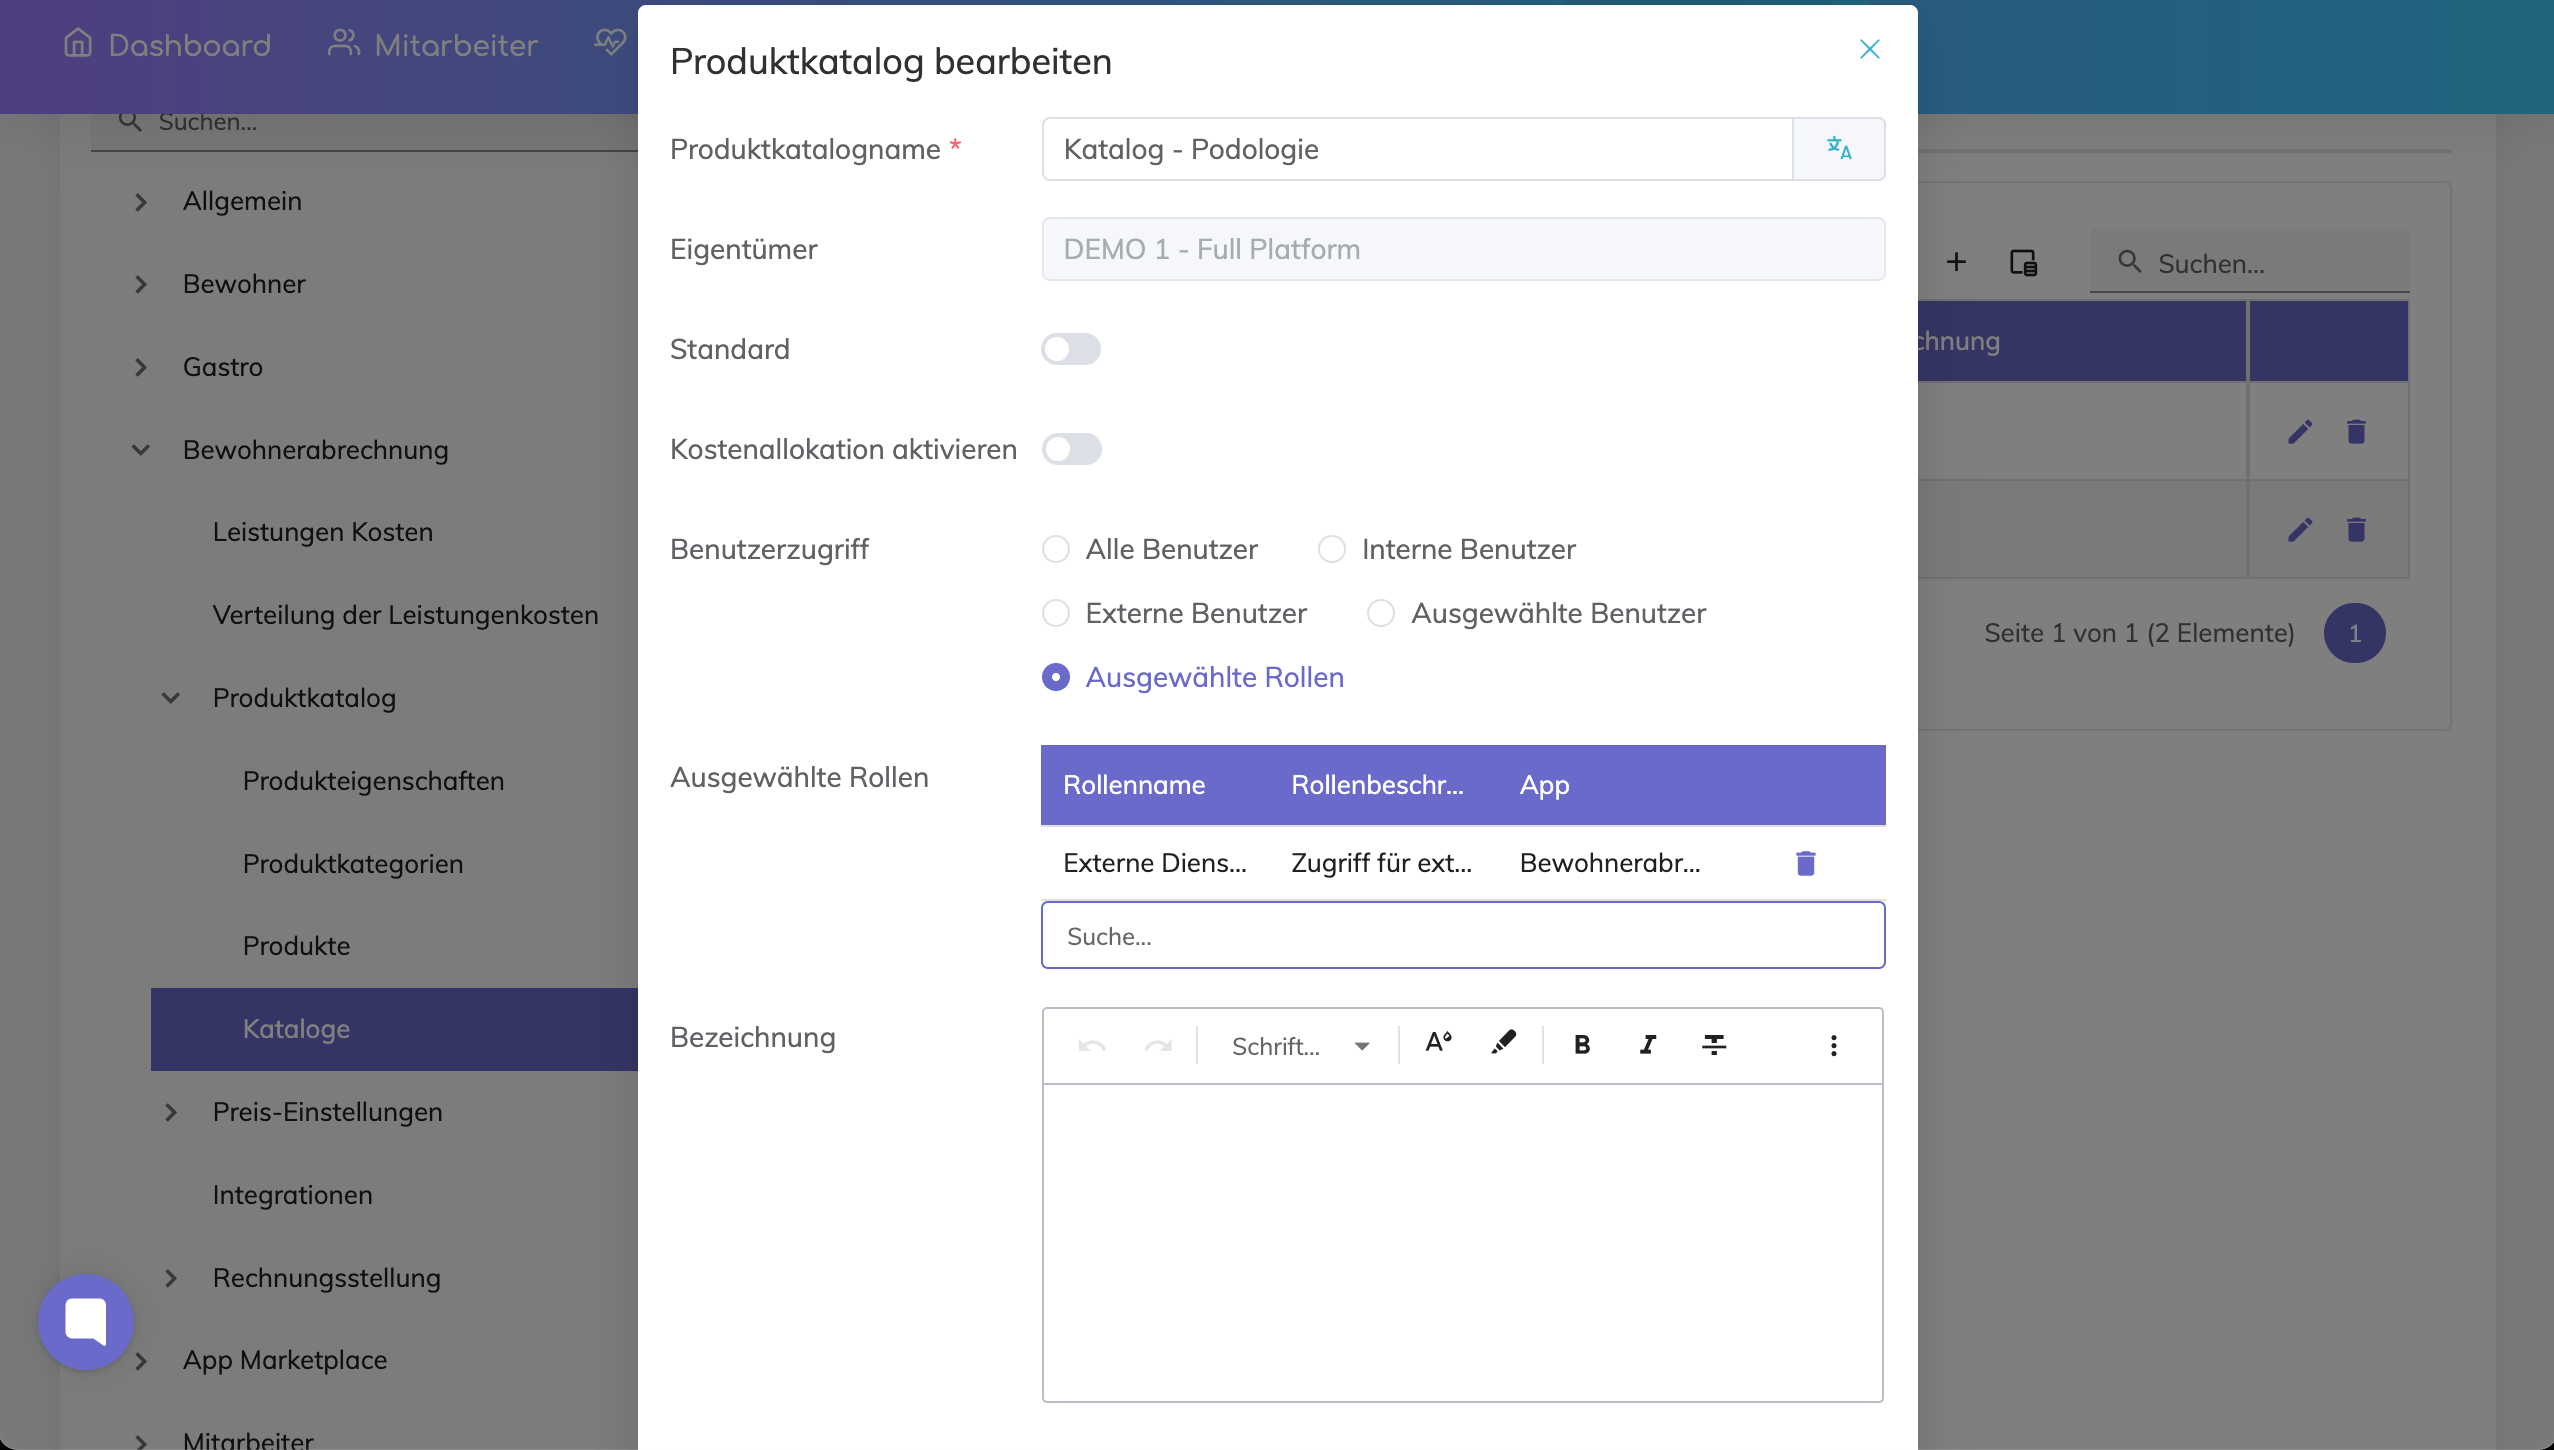This screenshot has width=2554, height=1450.
Task: Apply bold formatting in the Bezeichnung editor
Action: click(x=1582, y=1045)
